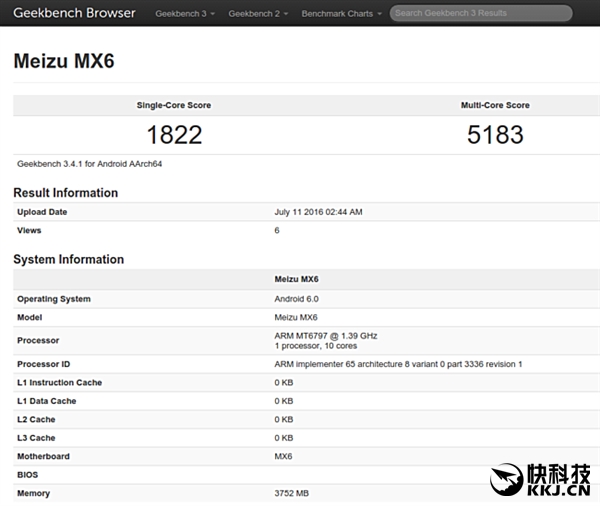Select the Meizu MX6 model value
The width and height of the screenshot is (600, 506).
296,317
